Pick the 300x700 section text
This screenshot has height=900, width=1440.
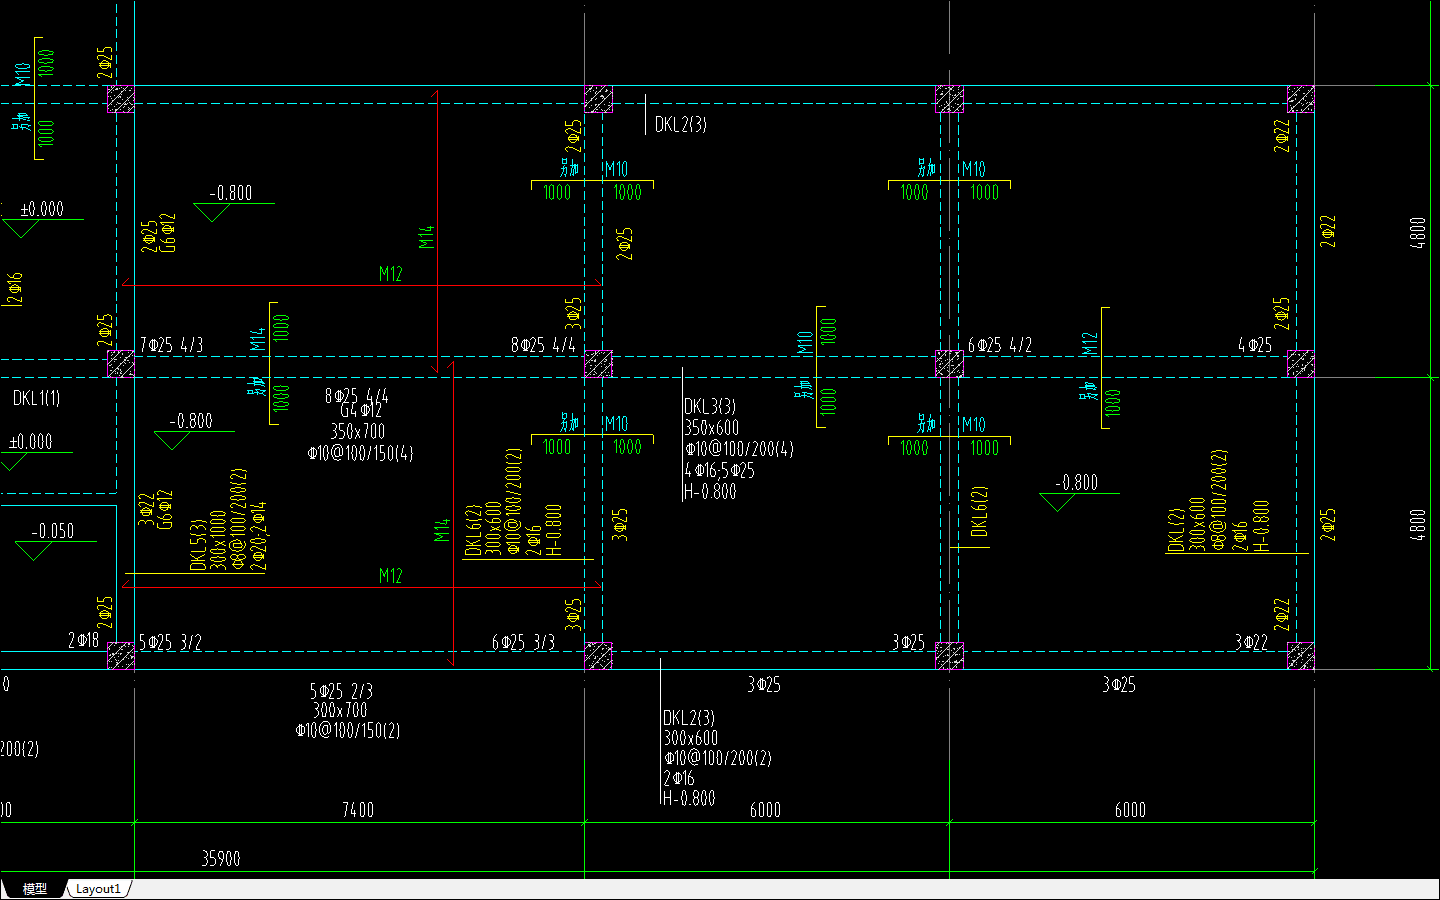340,710
